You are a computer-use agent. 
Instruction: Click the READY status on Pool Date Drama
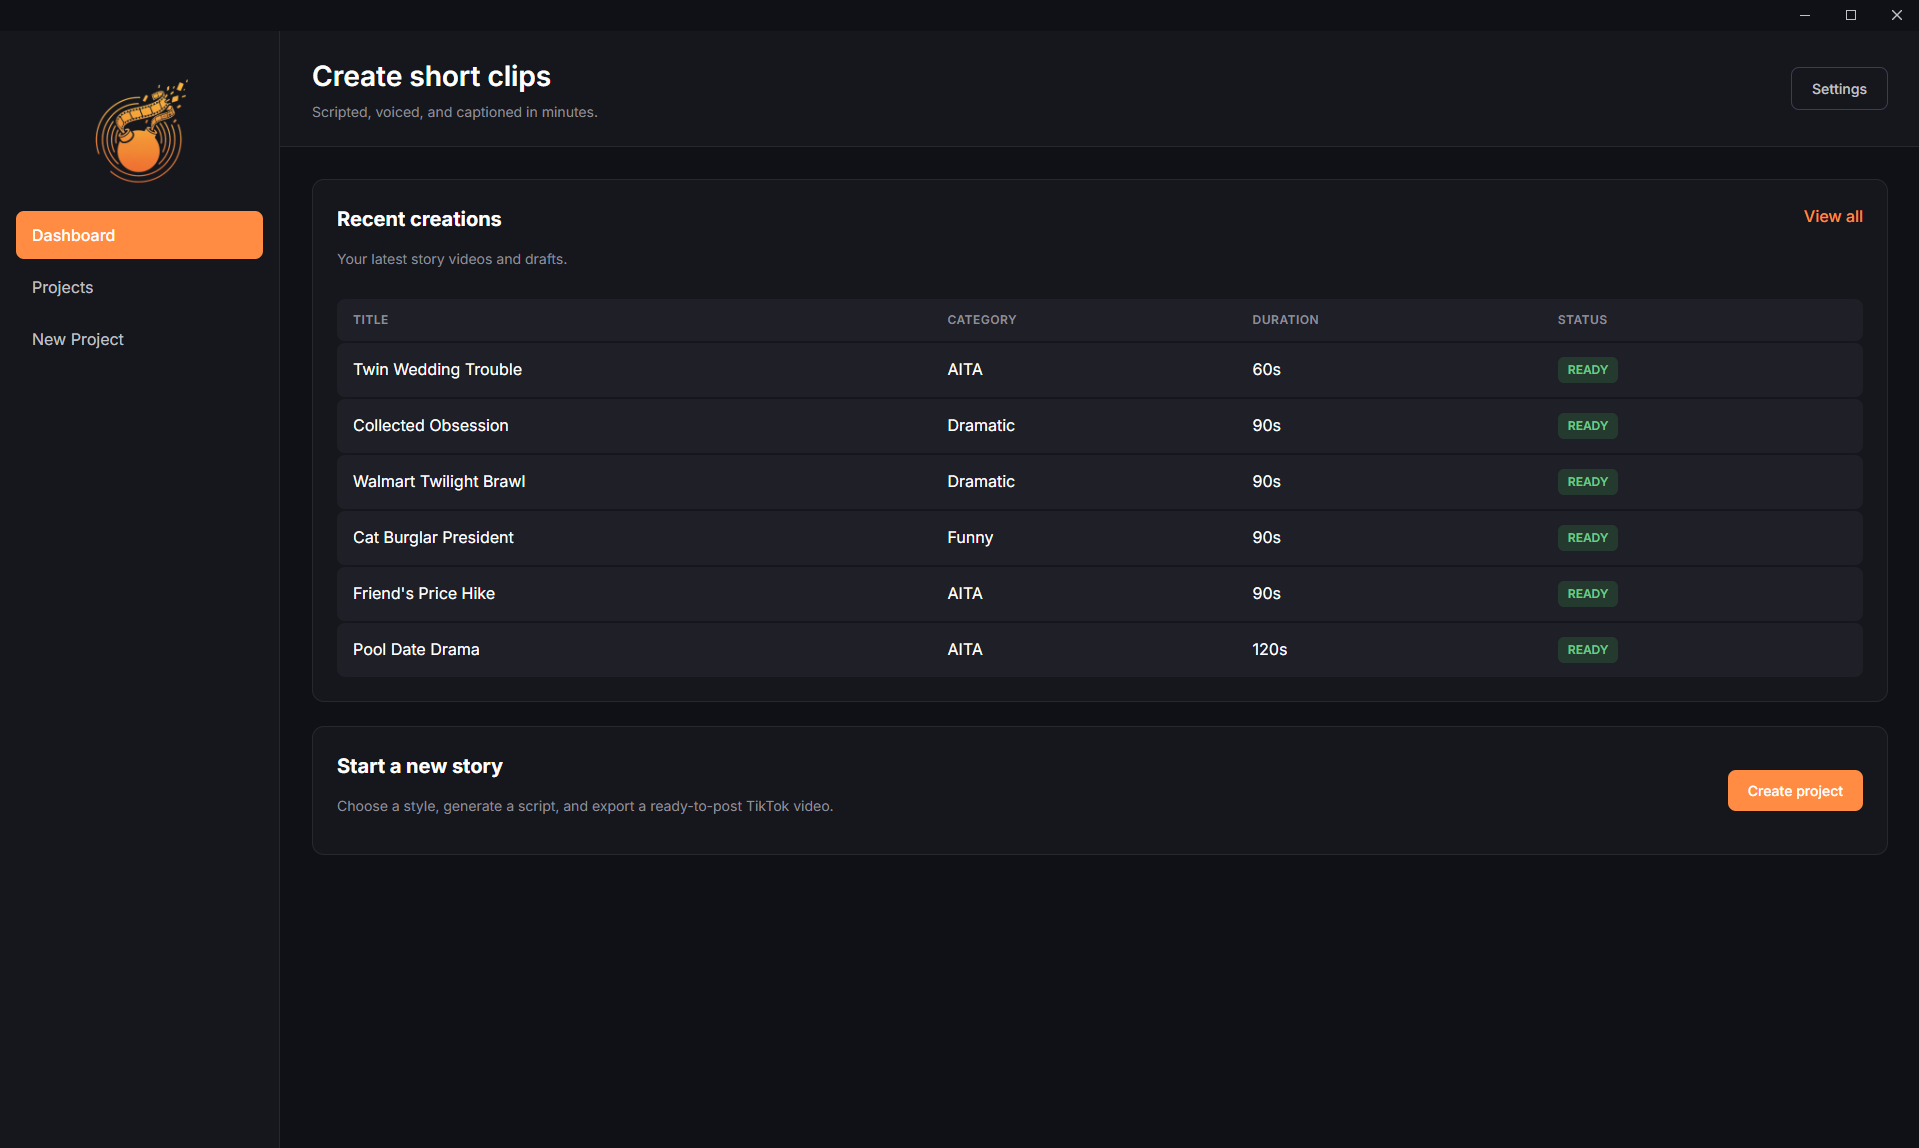point(1587,649)
